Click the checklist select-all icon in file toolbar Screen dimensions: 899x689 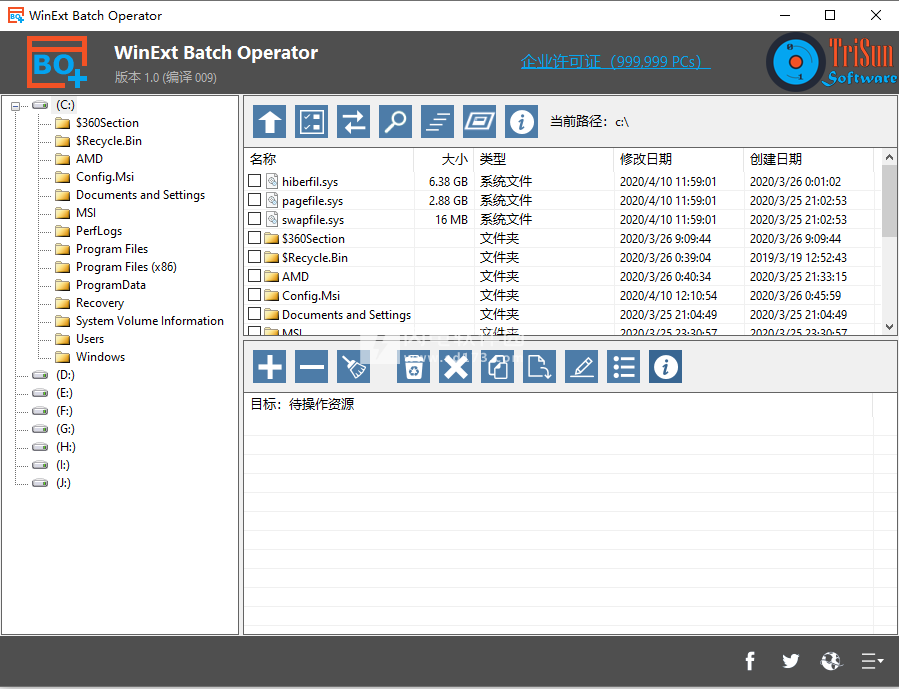coord(311,122)
